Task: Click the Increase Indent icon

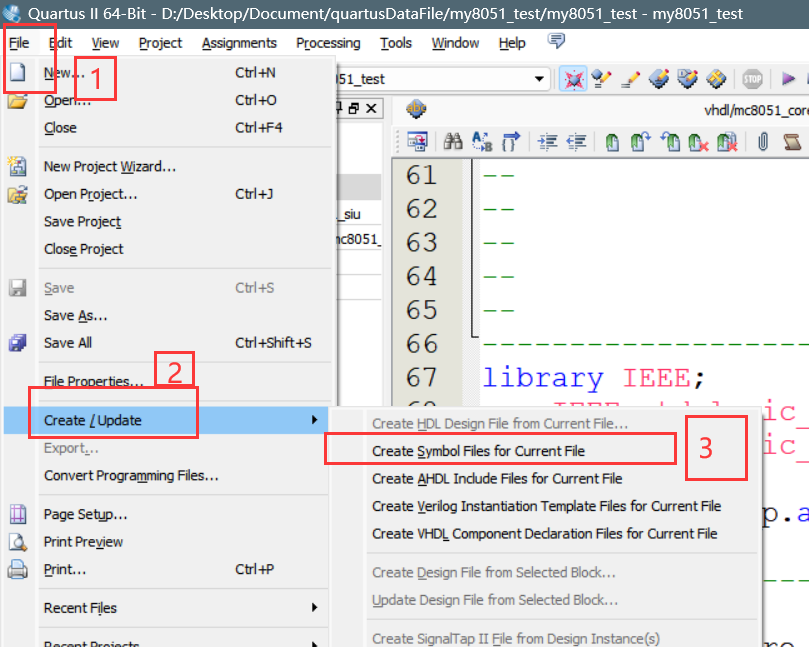Action: pos(547,141)
